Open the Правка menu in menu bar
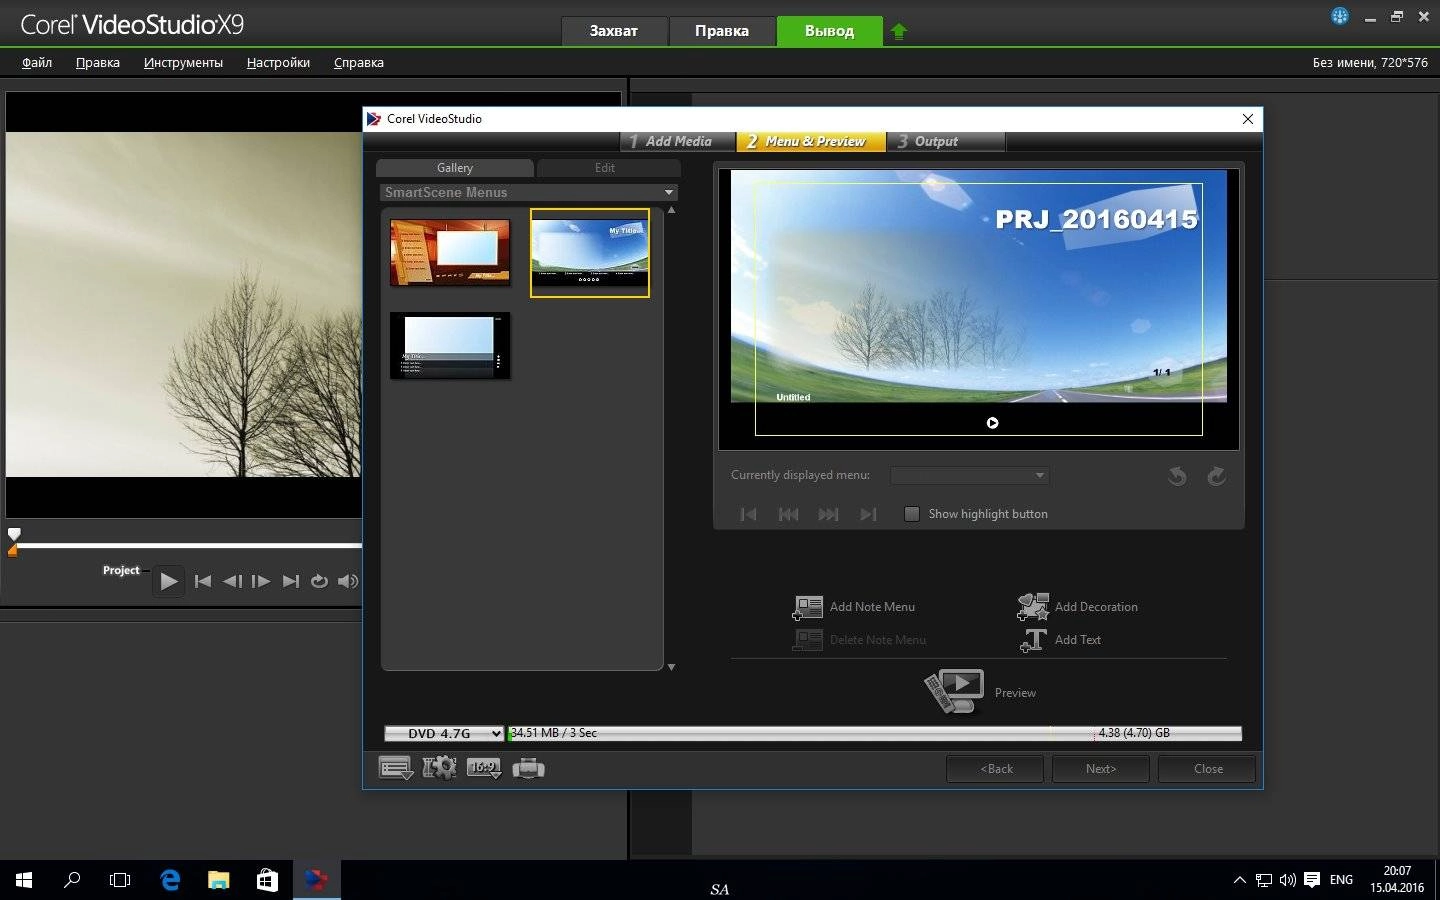 (98, 62)
